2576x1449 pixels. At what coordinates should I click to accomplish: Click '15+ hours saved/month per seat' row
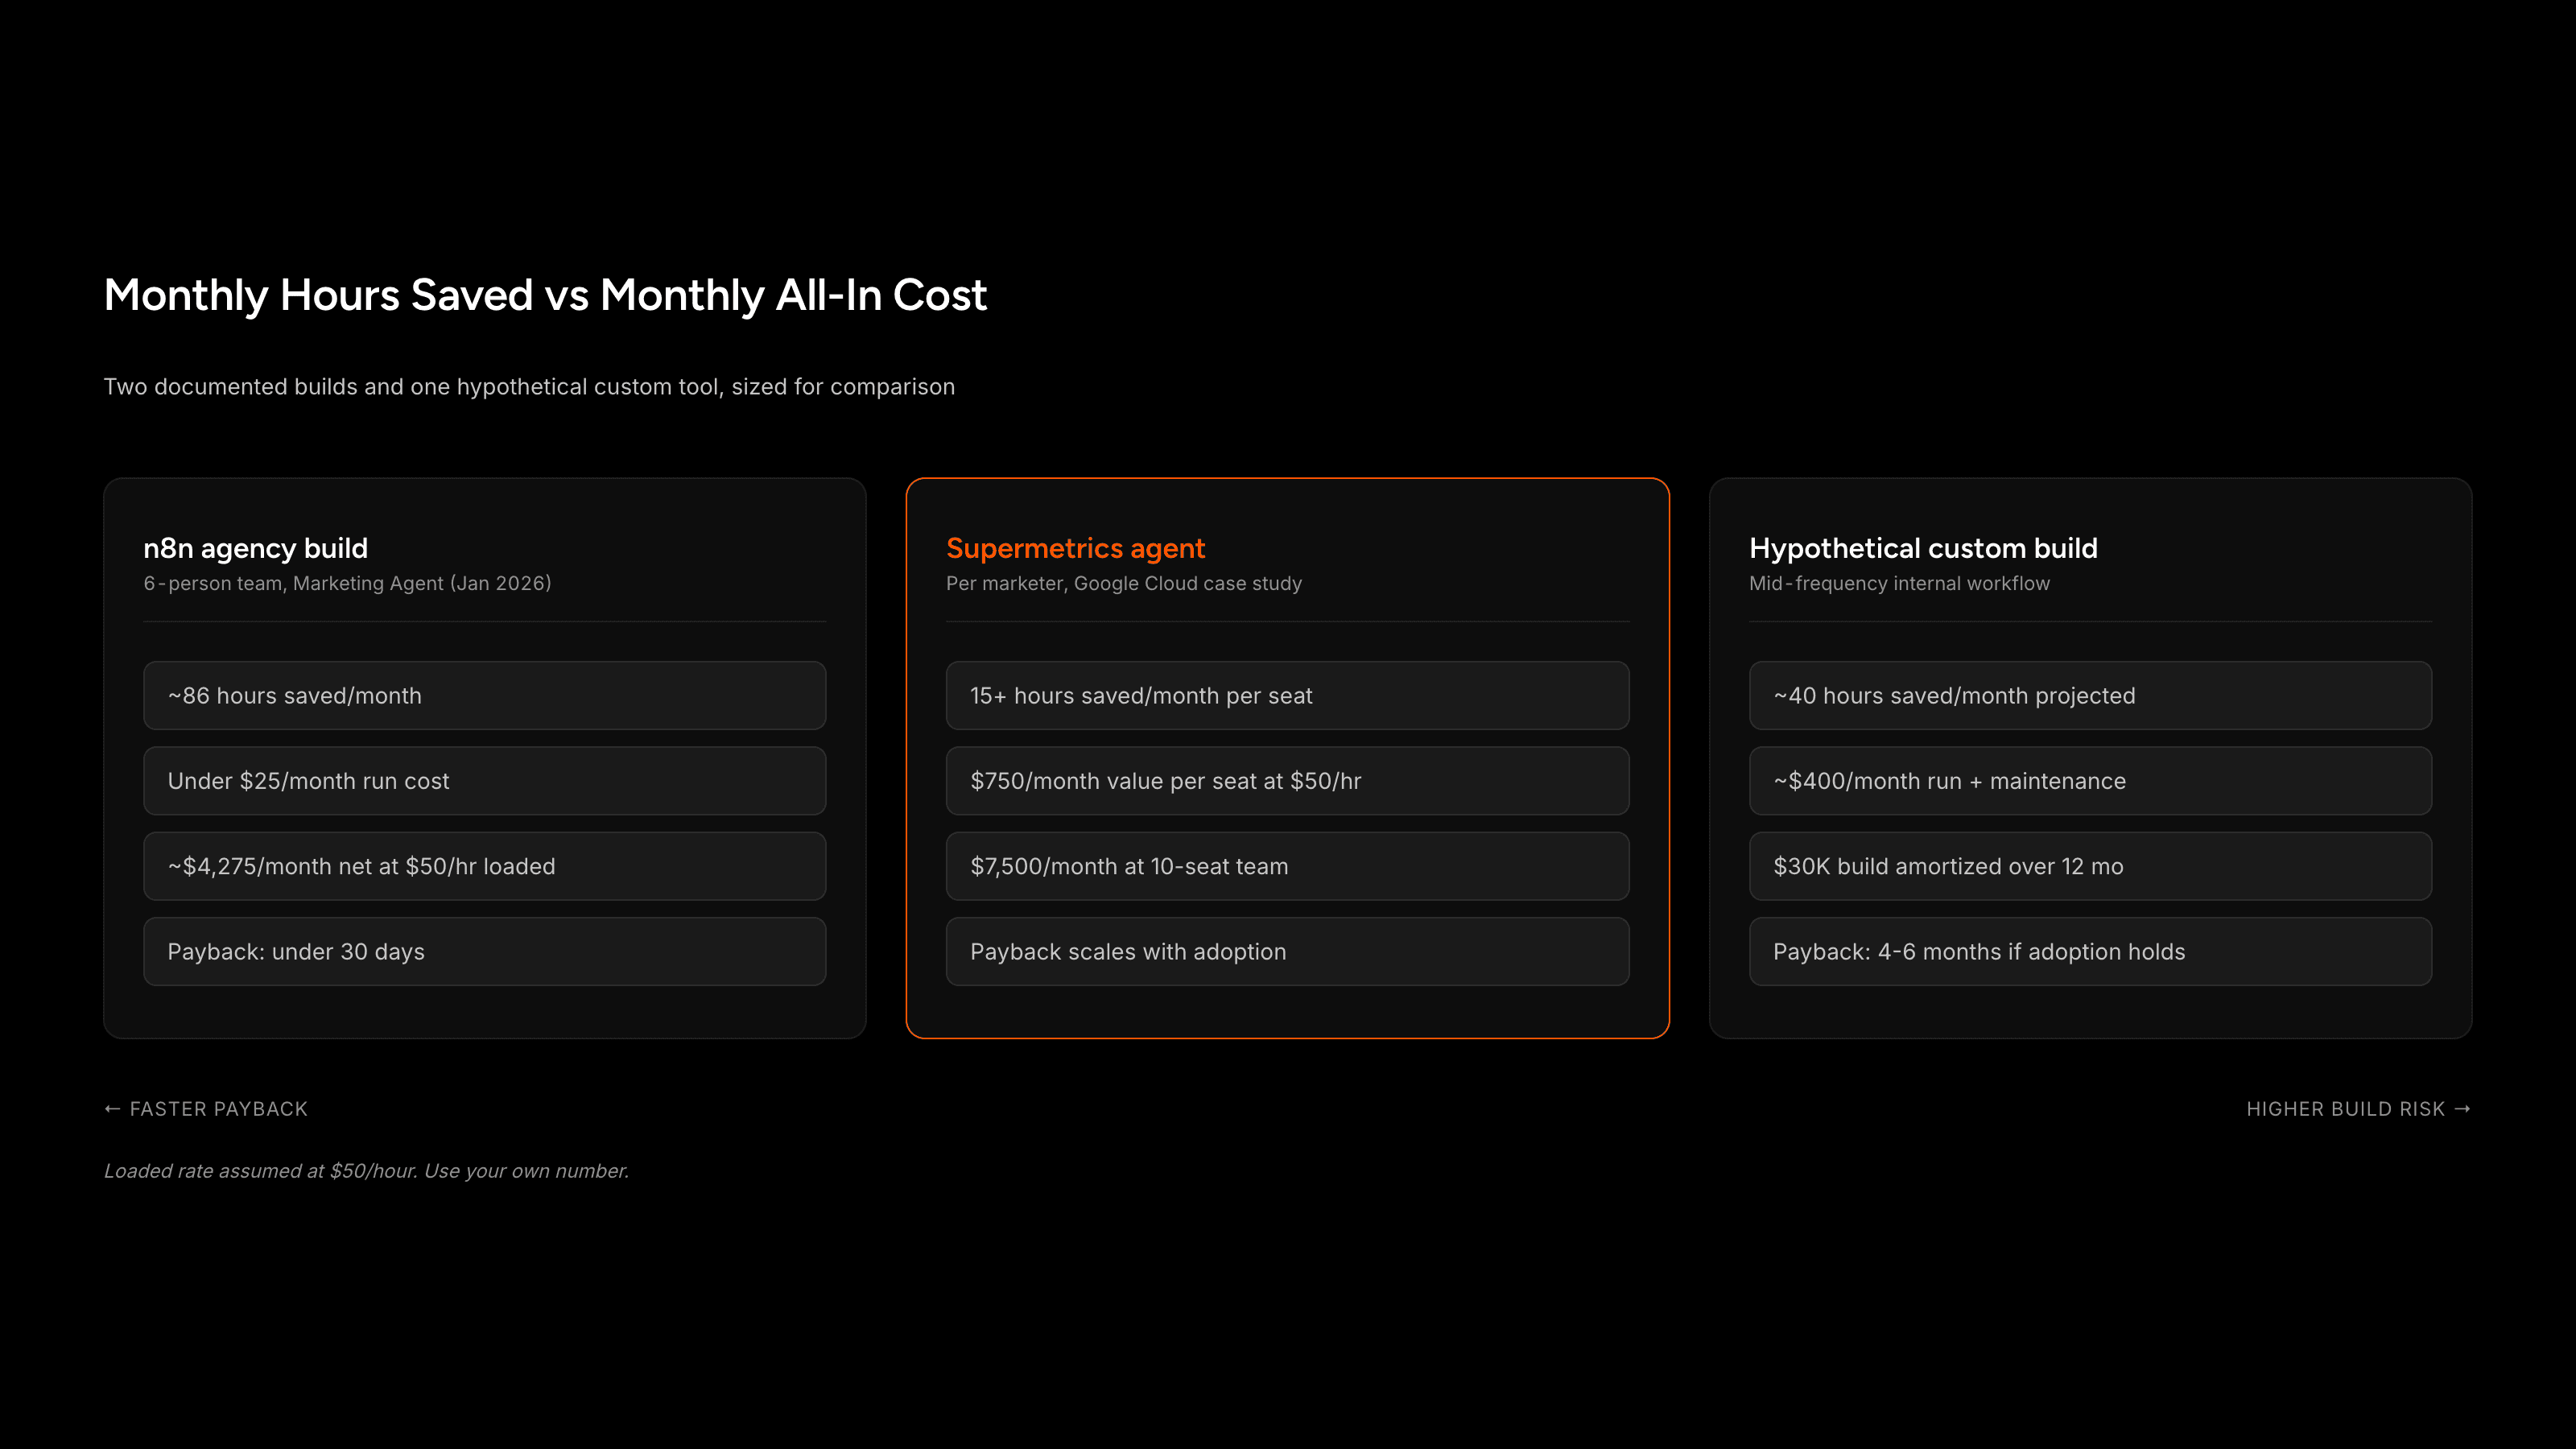pyautogui.click(x=1288, y=695)
